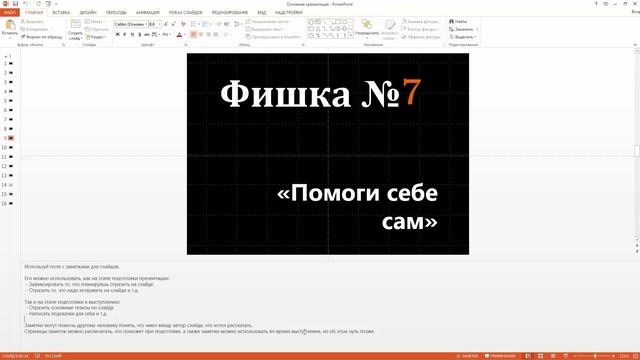
Task: Clear all formatting icon
Action: coord(183,24)
